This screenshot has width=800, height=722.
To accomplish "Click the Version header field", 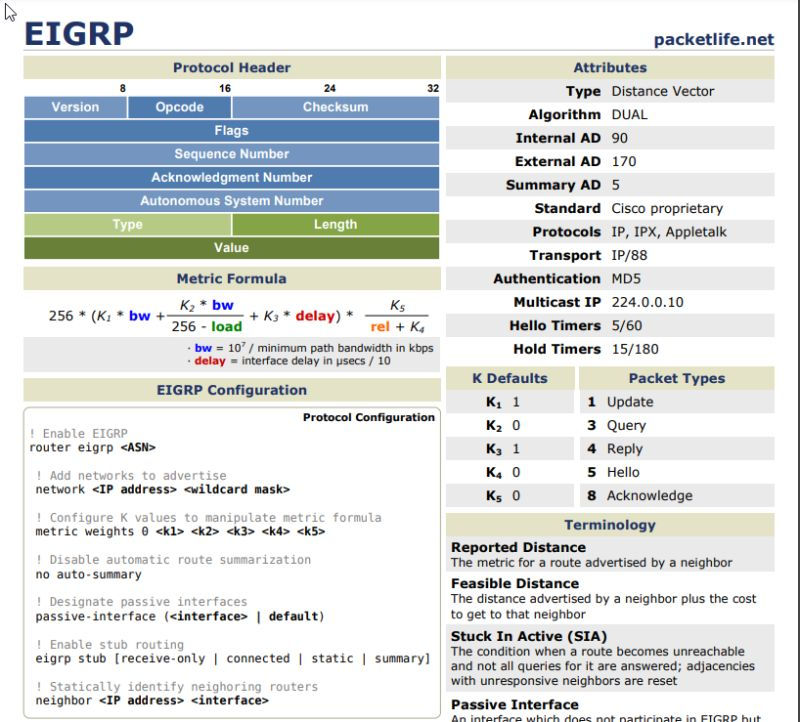I will [76, 107].
